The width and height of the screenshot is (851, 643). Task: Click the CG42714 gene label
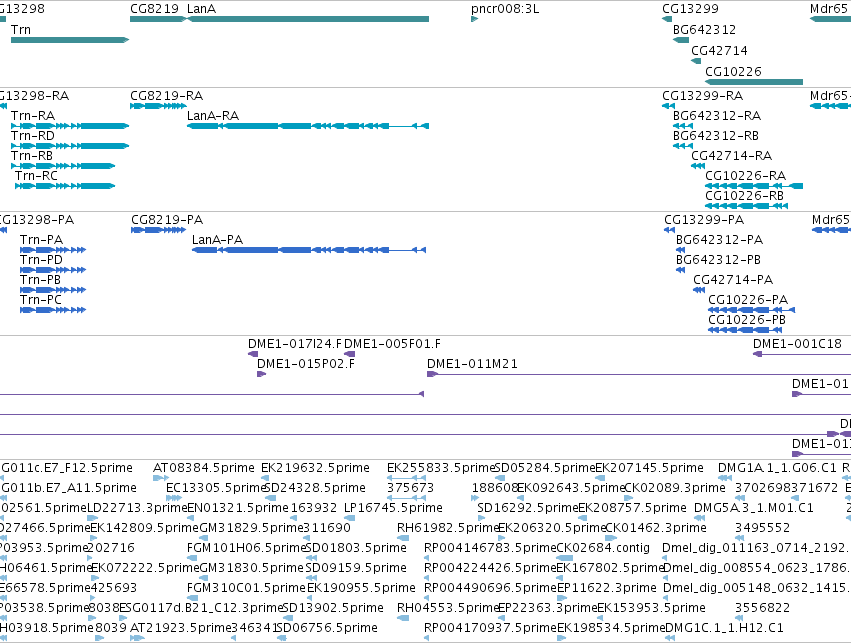(x=719, y=51)
